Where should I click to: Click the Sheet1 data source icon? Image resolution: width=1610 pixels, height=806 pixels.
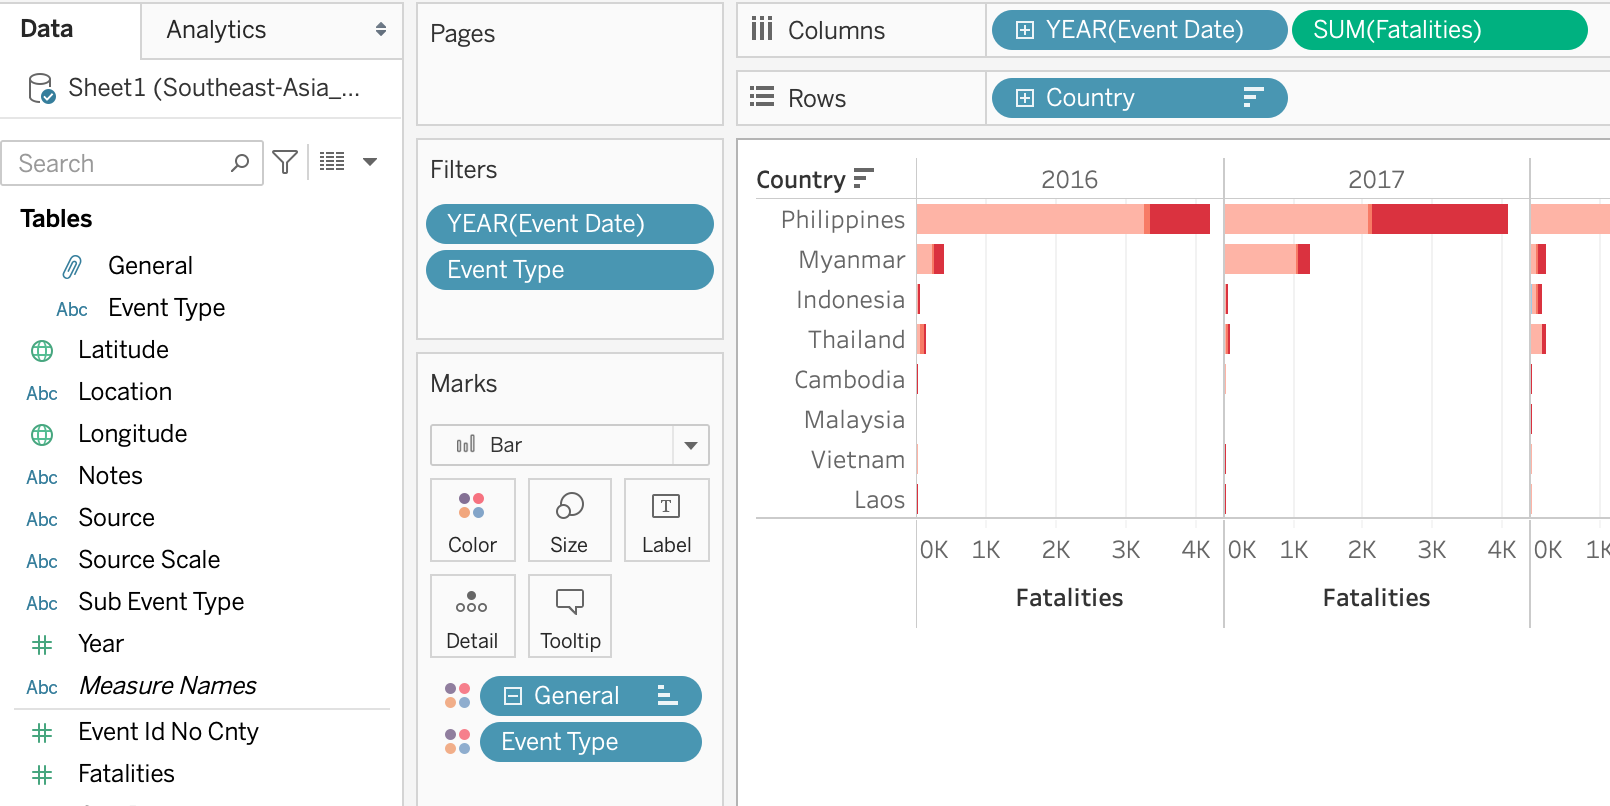tap(42, 89)
